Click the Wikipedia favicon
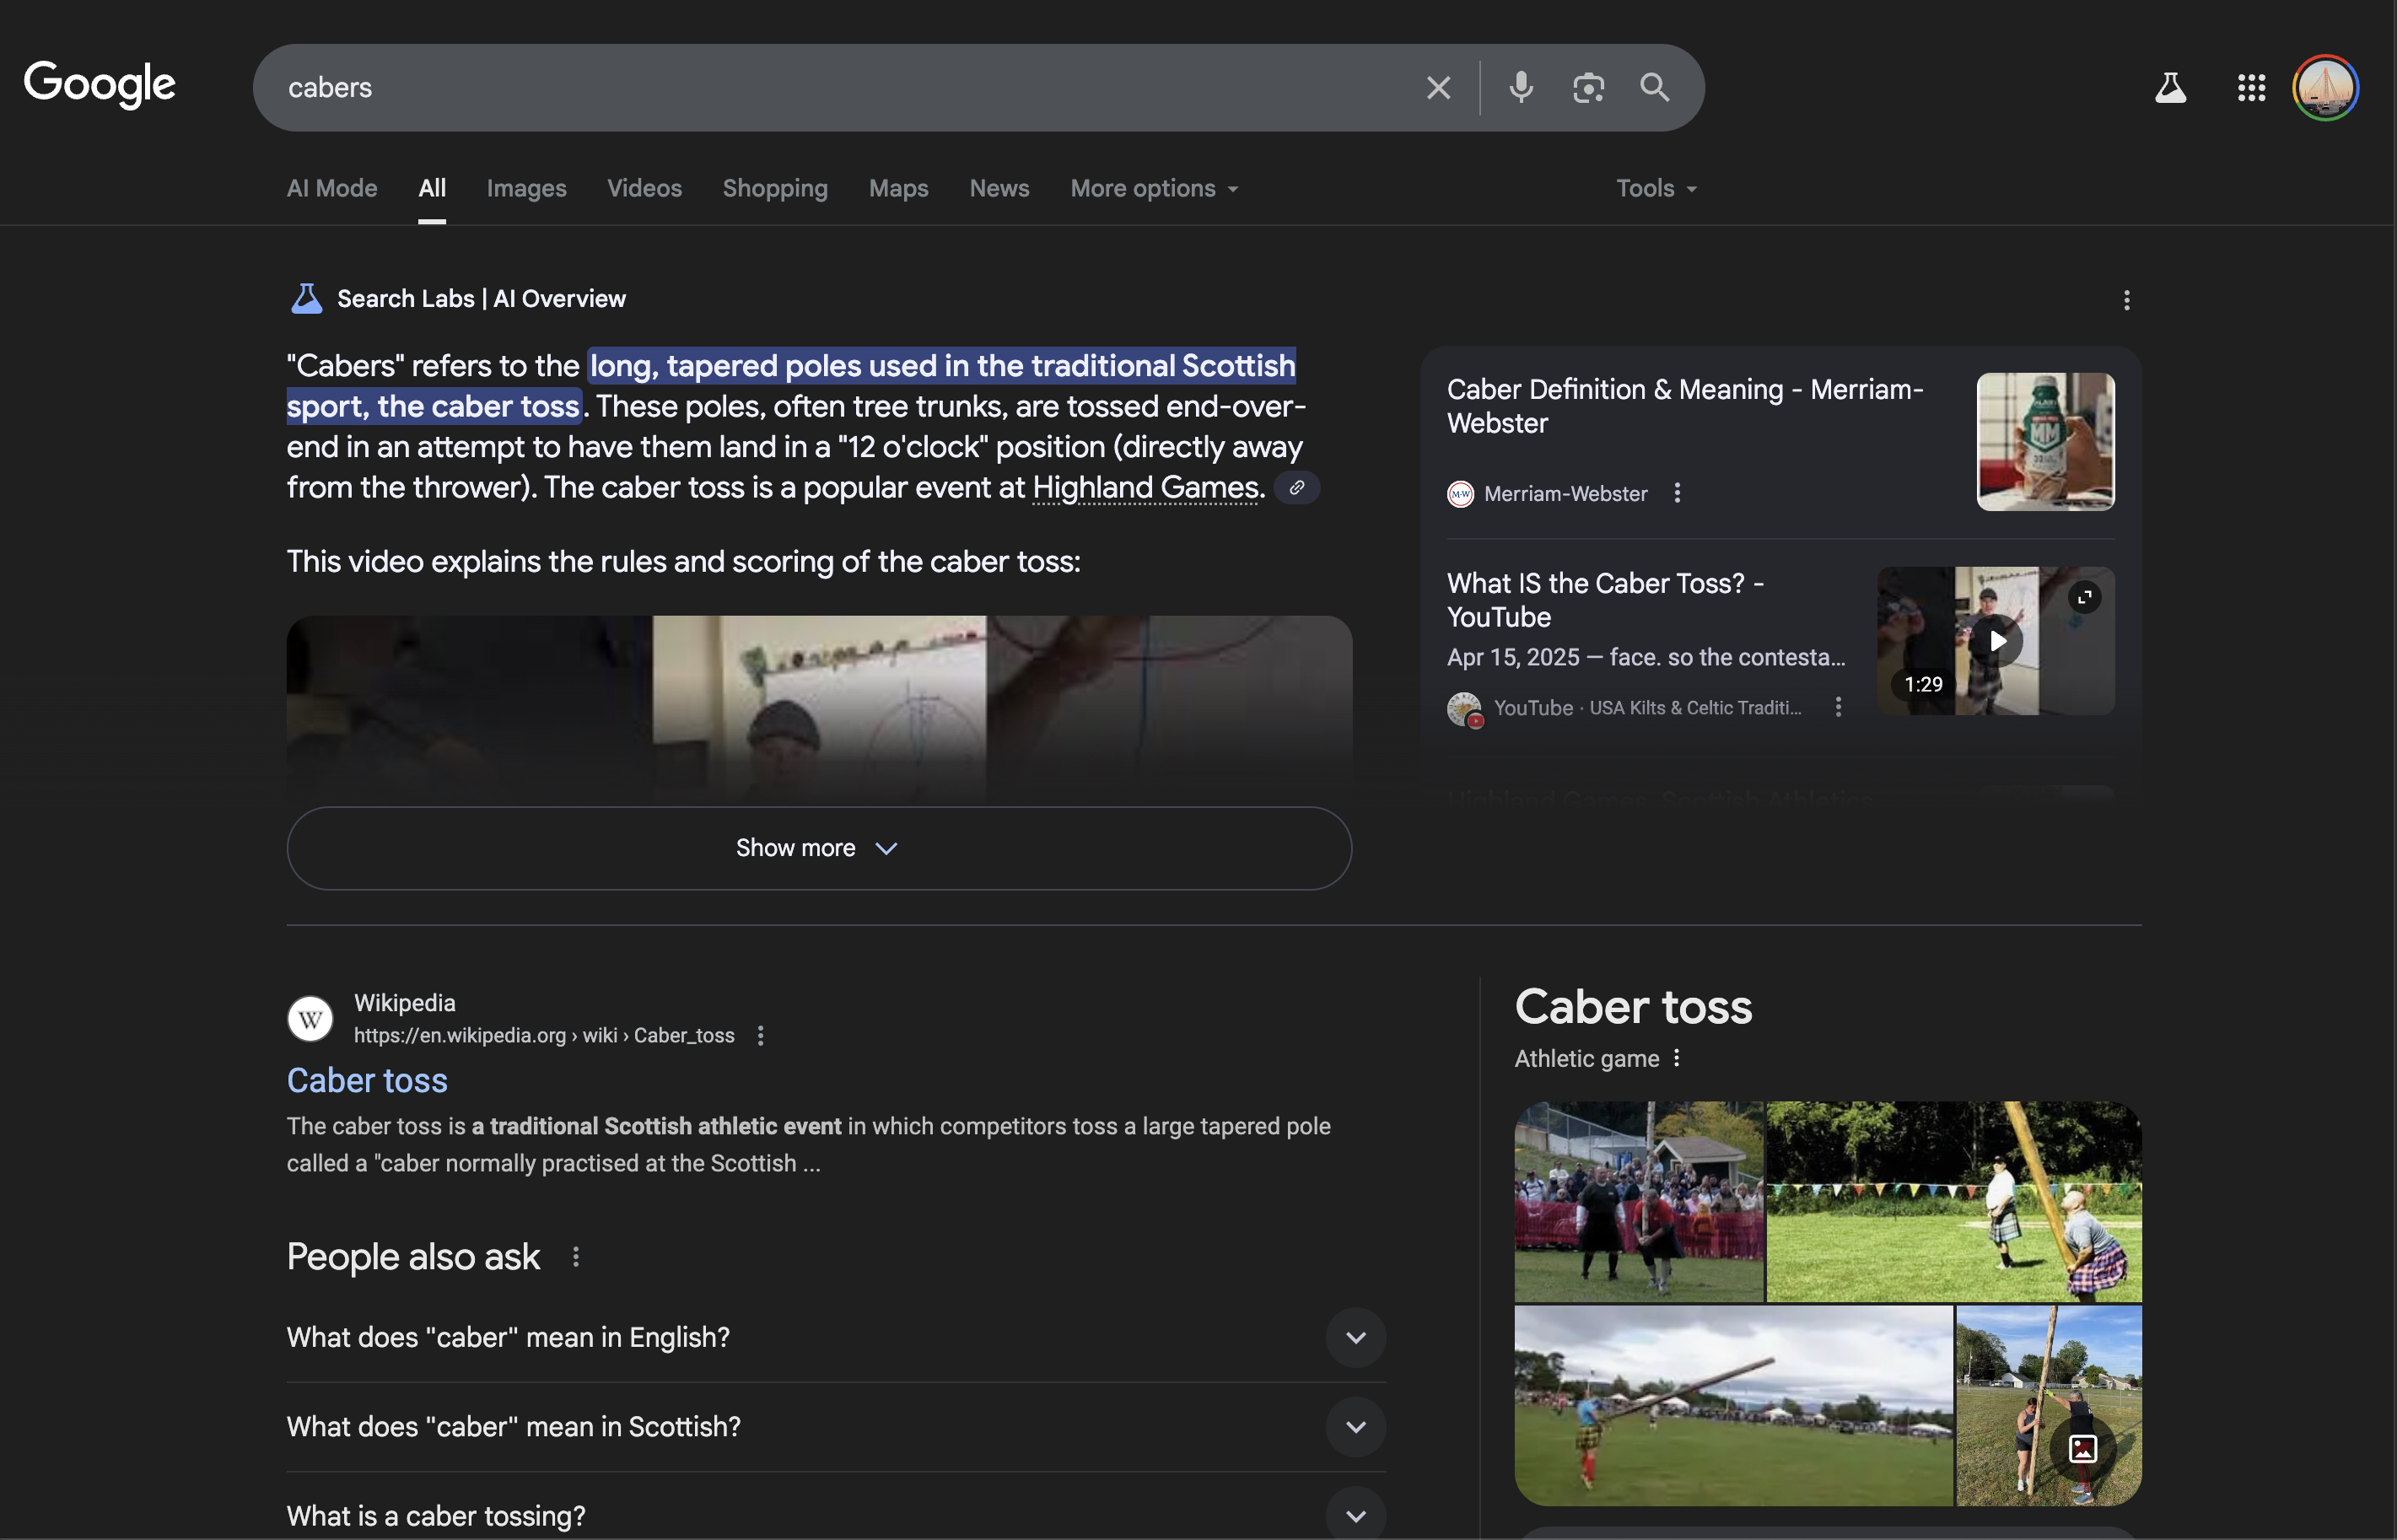The height and width of the screenshot is (1540, 2397). [310, 1019]
